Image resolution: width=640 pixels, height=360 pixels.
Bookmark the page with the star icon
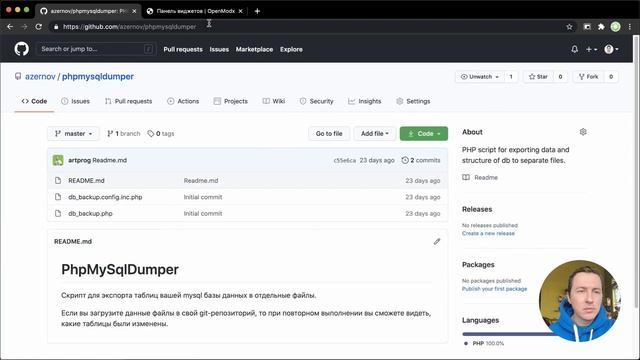click(x=569, y=27)
